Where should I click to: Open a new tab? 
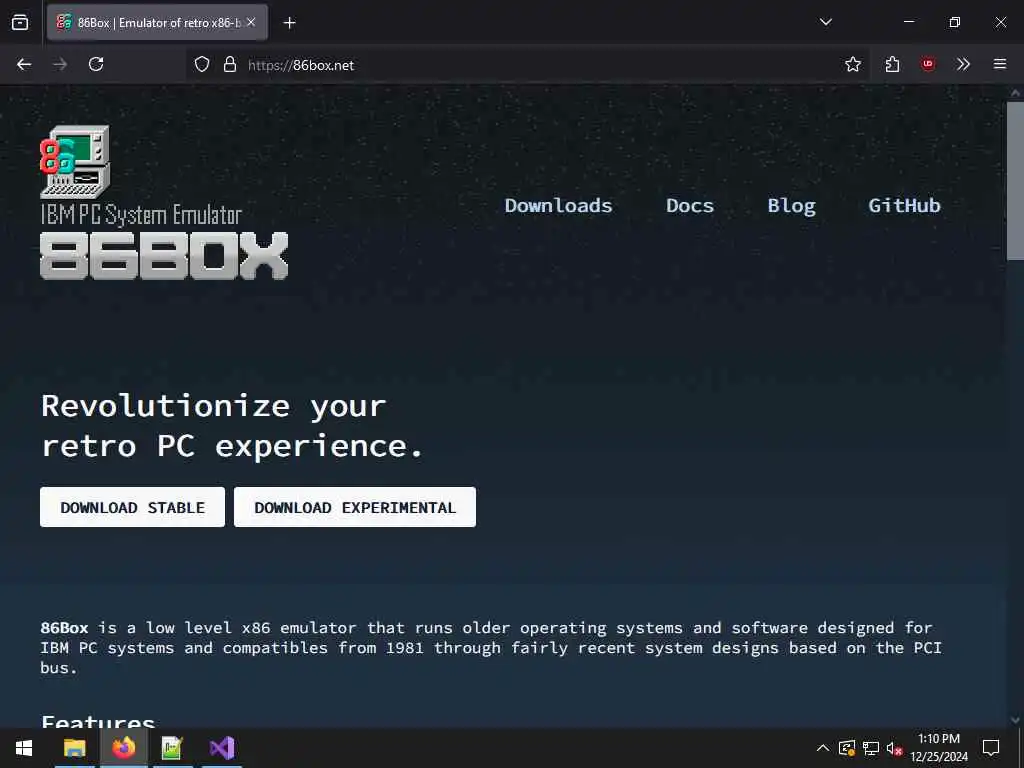point(289,23)
